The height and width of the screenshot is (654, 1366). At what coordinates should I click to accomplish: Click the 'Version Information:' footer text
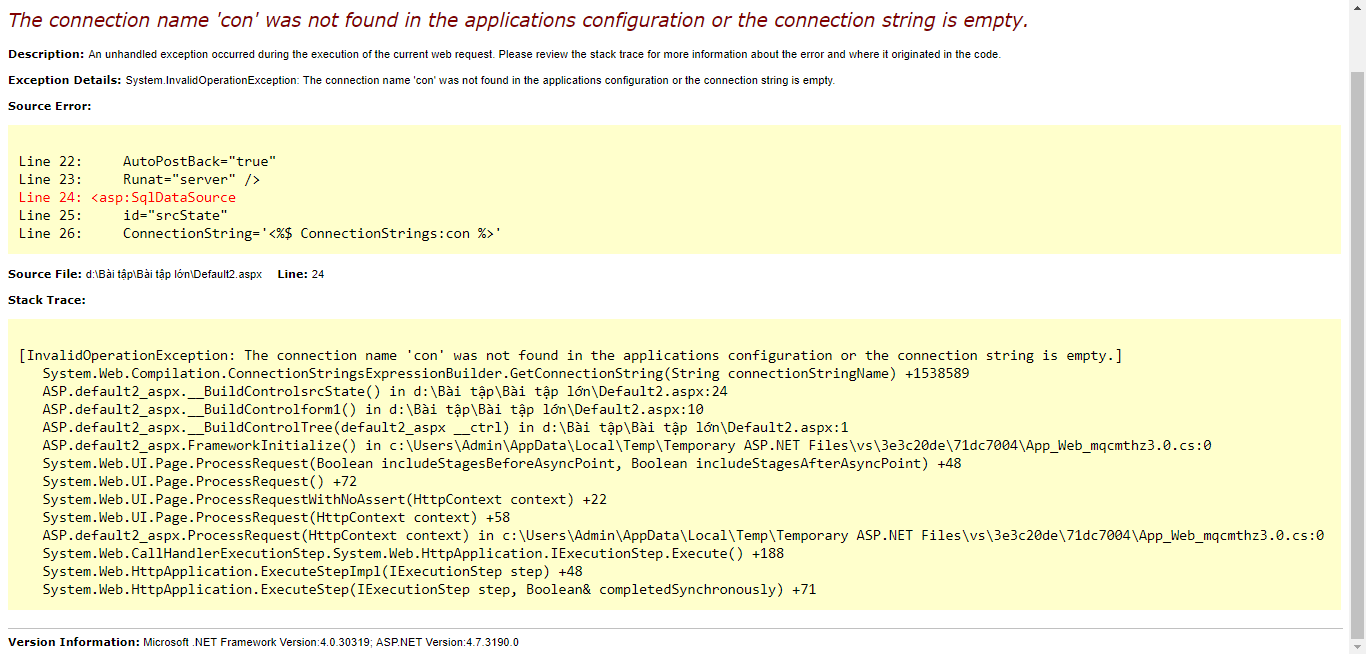click(x=74, y=642)
